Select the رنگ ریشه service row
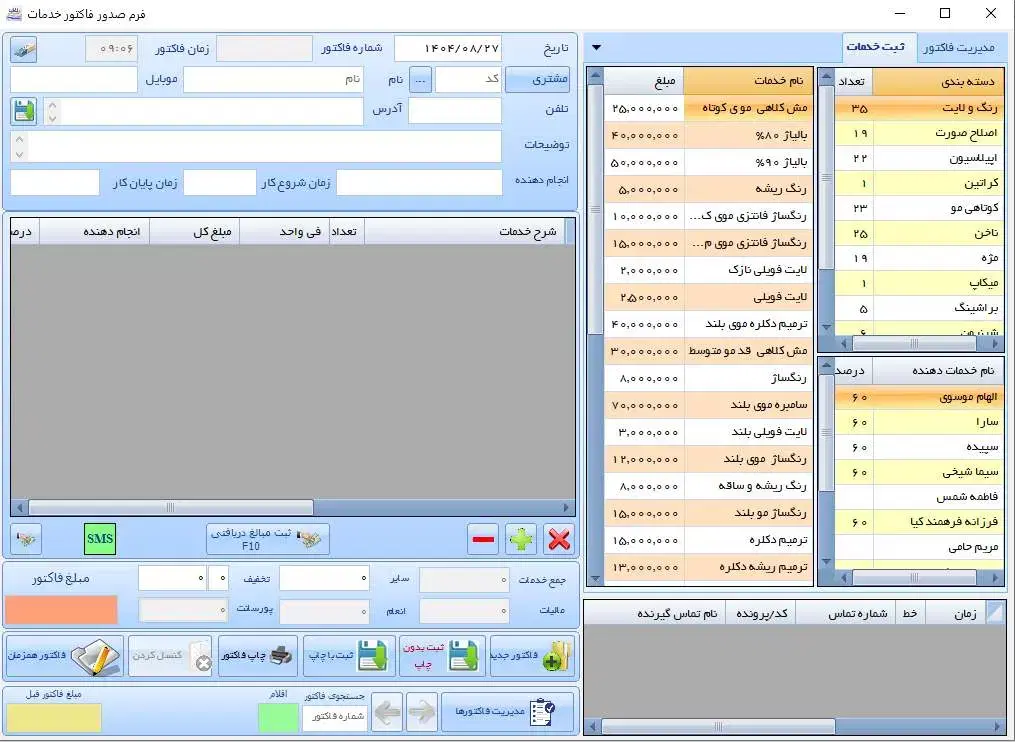Screen dimensions: 1015x742 [707, 189]
